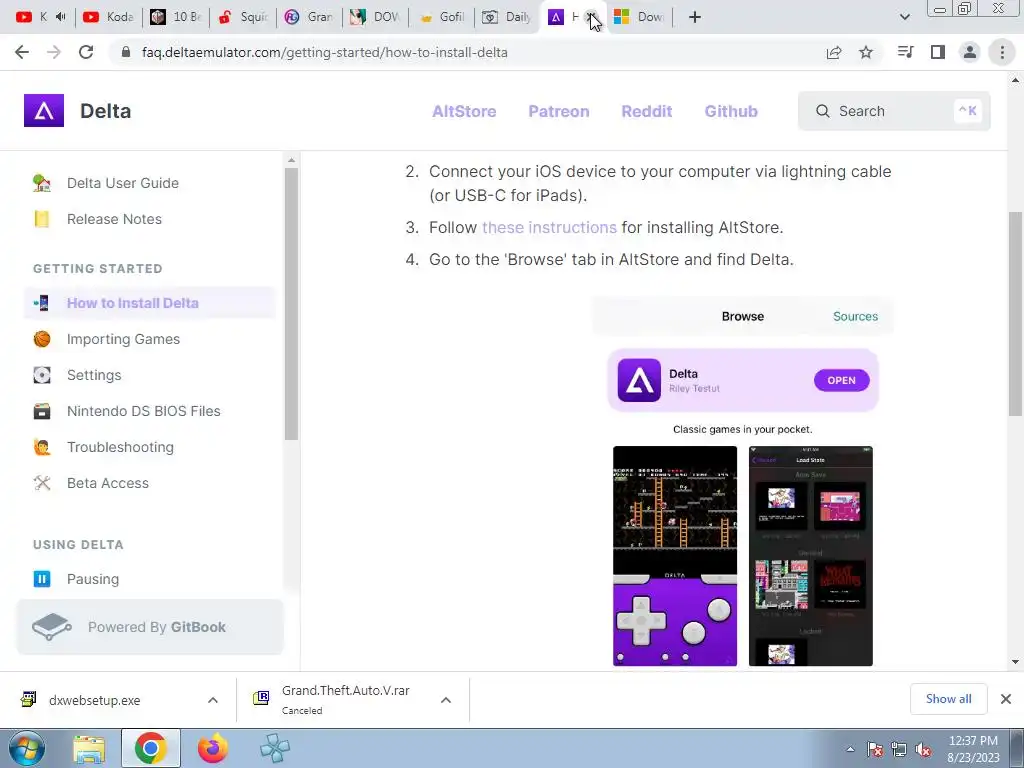Switch to the Koda YouTube tab
The height and width of the screenshot is (768, 1024).
(x=109, y=17)
